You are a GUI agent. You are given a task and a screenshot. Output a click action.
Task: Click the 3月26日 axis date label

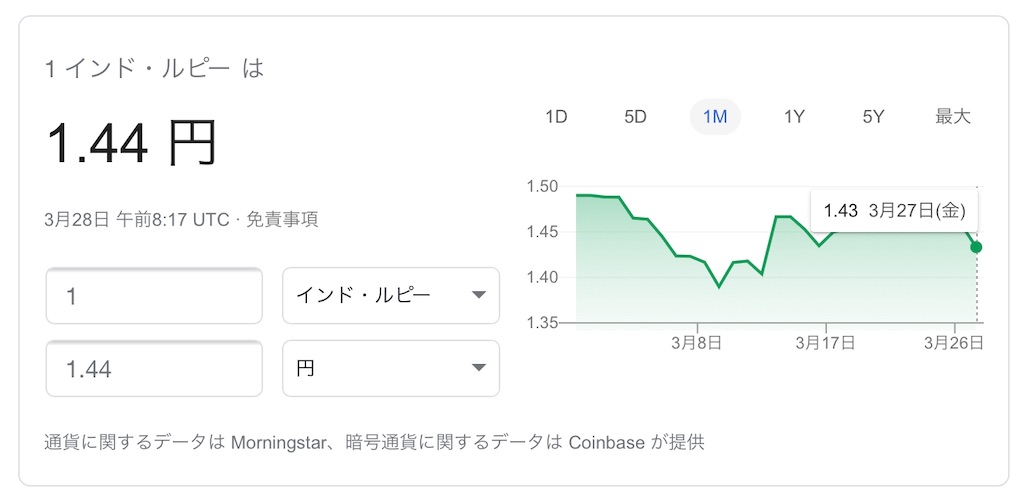pyautogui.click(x=954, y=343)
